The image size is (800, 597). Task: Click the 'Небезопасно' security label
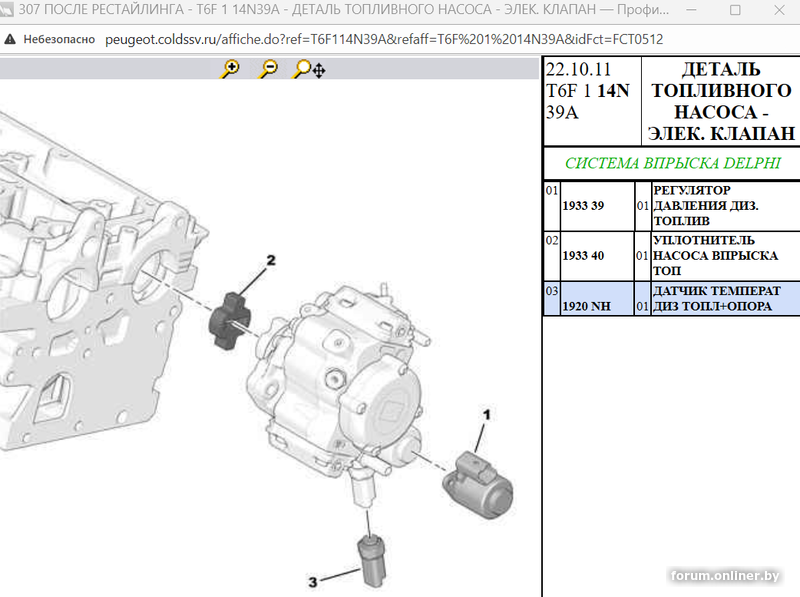(59, 39)
